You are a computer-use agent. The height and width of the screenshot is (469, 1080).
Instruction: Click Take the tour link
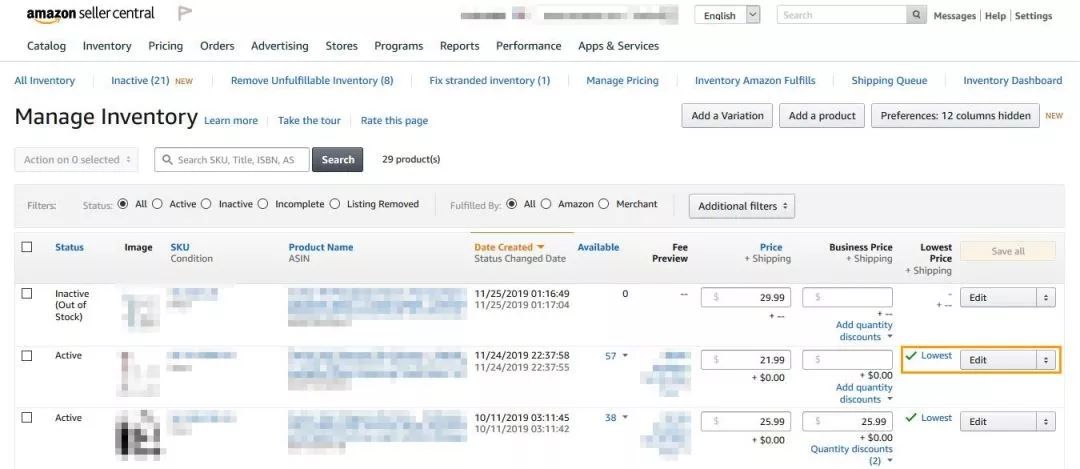pos(309,121)
